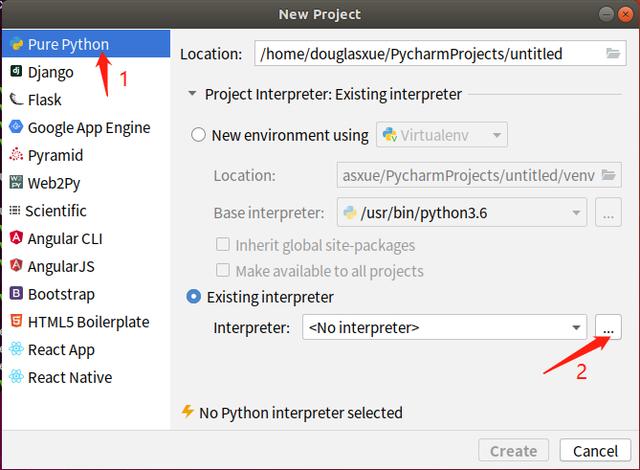Collapse the Project Interpreter section

(192, 93)
